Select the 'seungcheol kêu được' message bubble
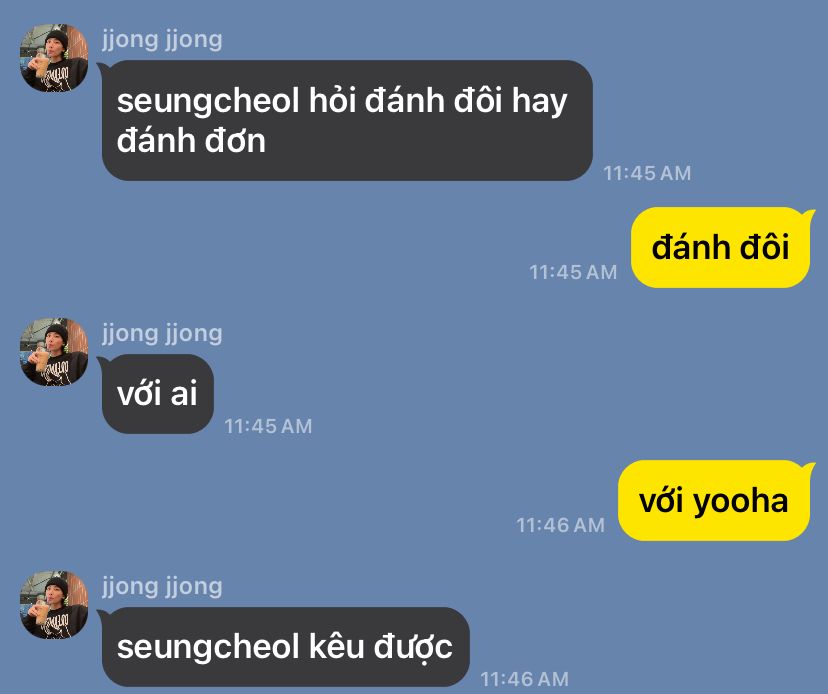This screenshot has width=828, height=694. point(285,647)
